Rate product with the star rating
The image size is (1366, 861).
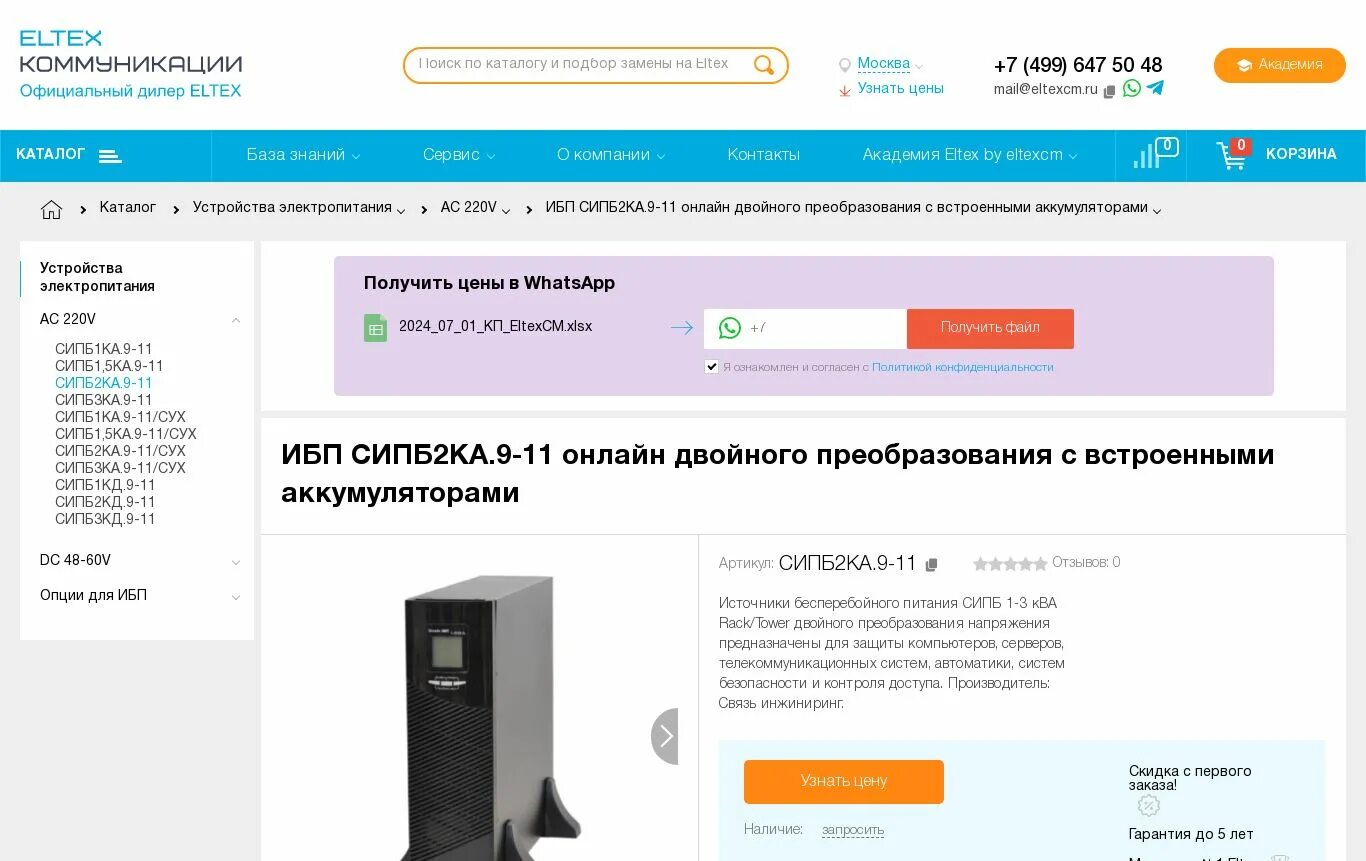coord(1010,564)
